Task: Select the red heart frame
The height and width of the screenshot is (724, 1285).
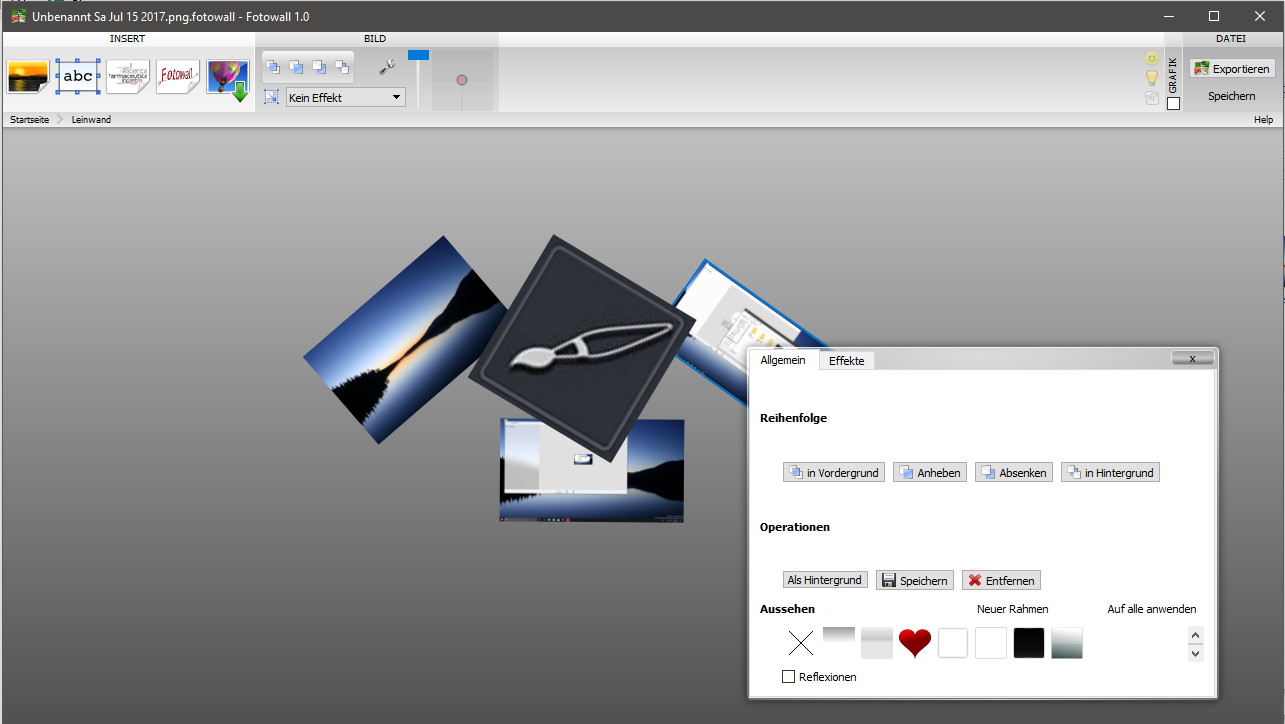Action: [x=915, y=643]
